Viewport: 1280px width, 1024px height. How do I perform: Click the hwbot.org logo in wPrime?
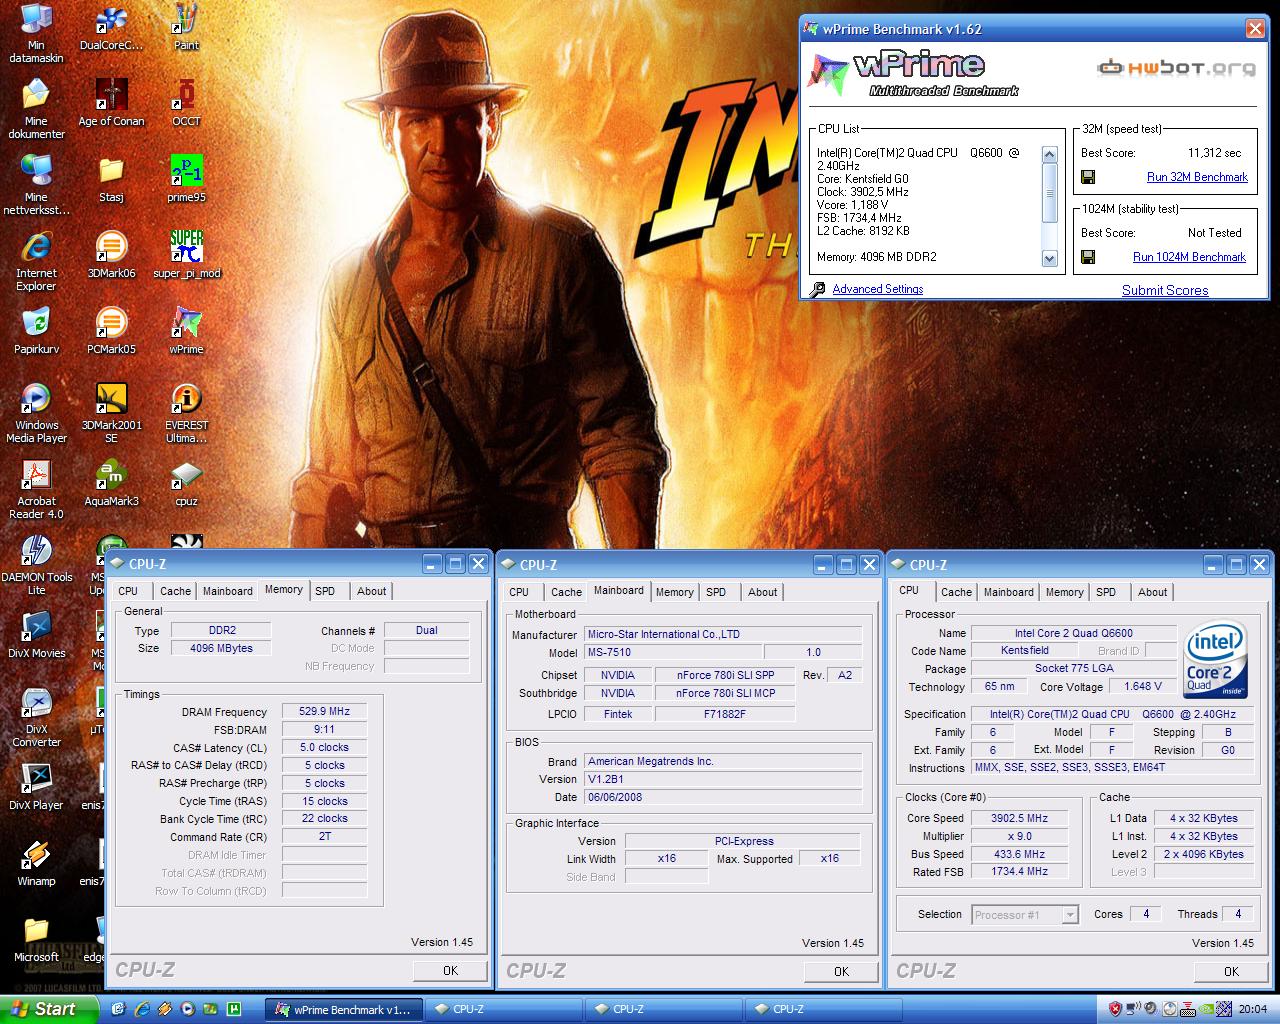pyautogui.click(x=1177, y=68)
